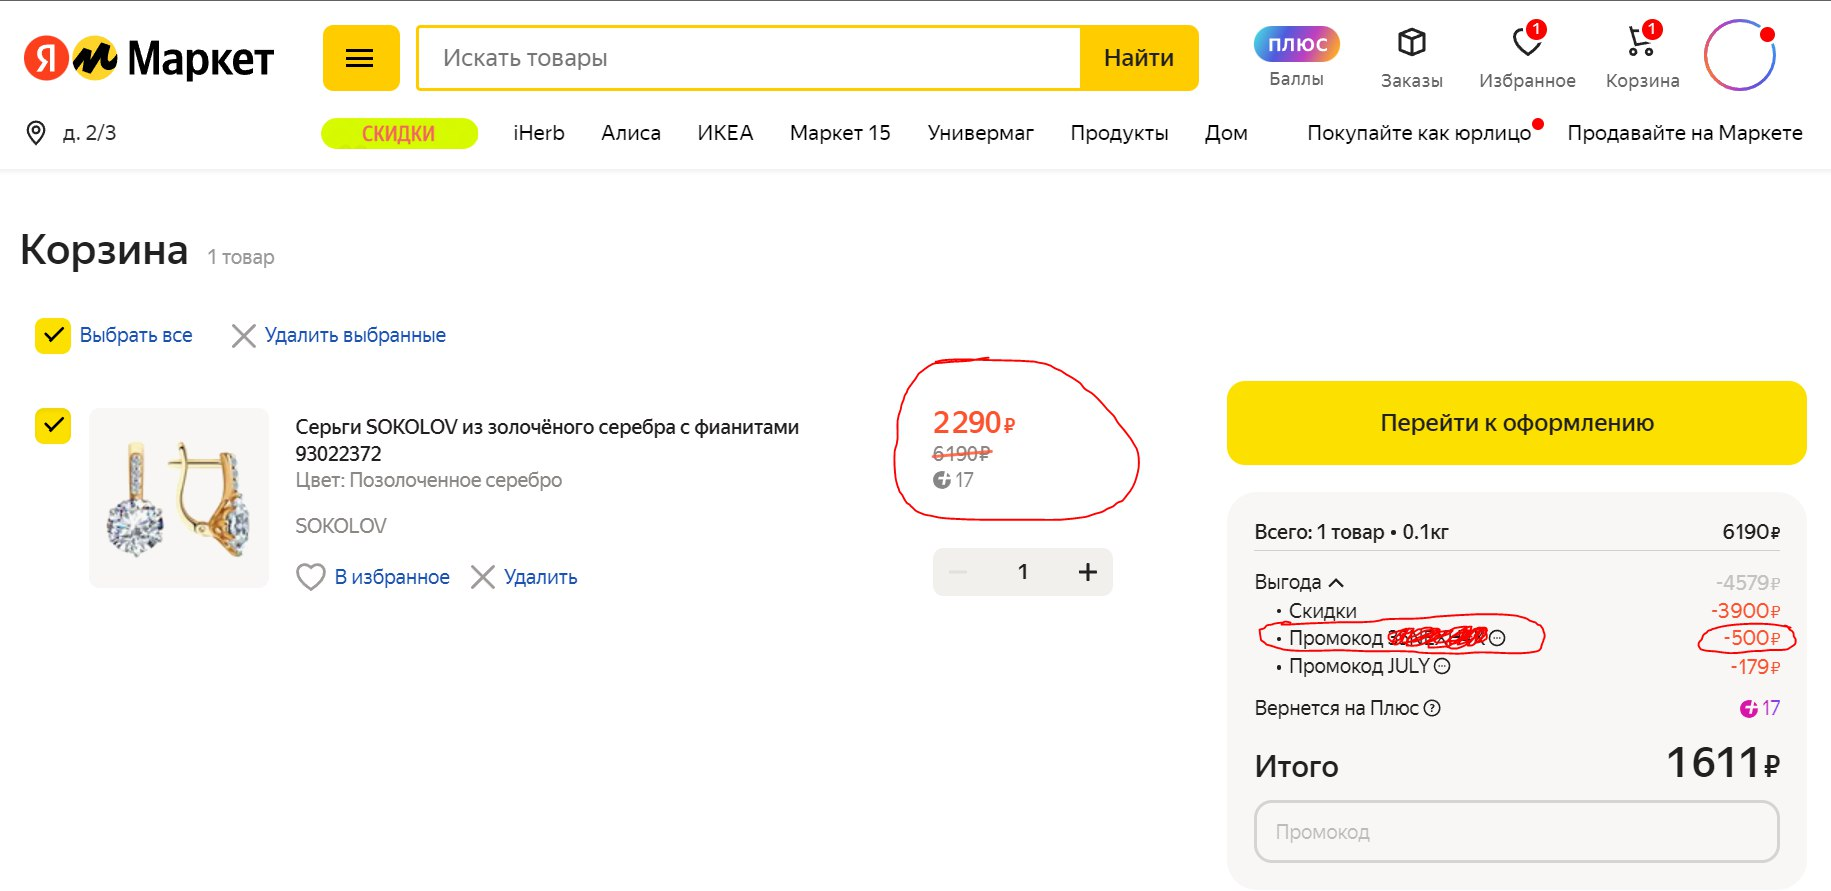1831x891 pixels.
Task: Open the Orders box icon
Action: tap(1411, 43)
